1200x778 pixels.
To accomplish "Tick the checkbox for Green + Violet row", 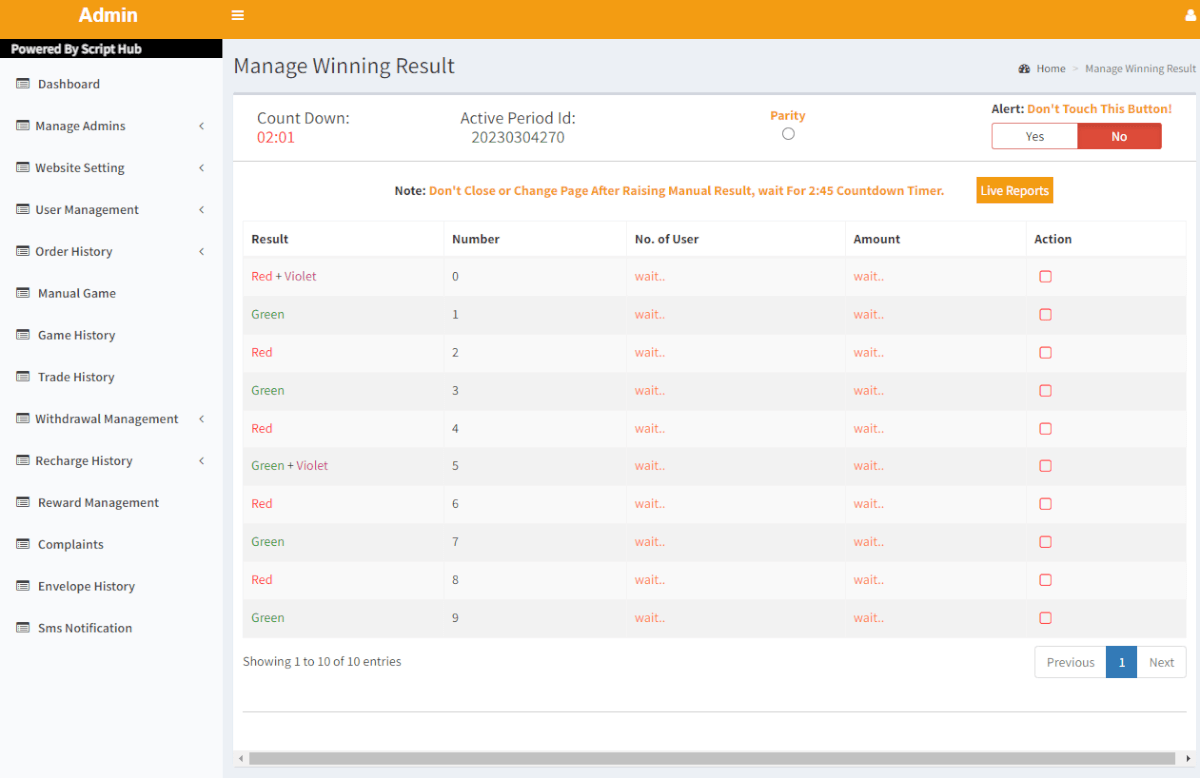I will pyautogui.click(x=1045, y=466).
